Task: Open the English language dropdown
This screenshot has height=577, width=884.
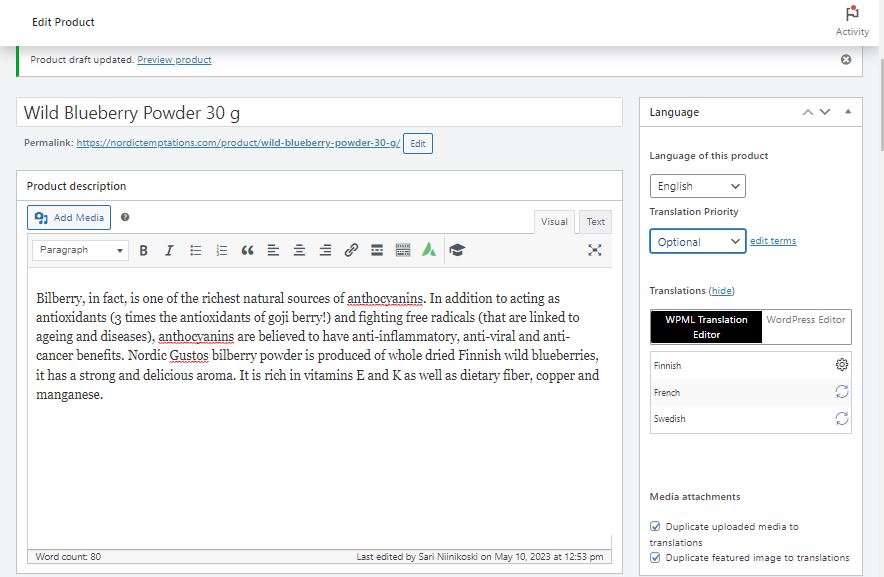Action: tap(697, 186)
